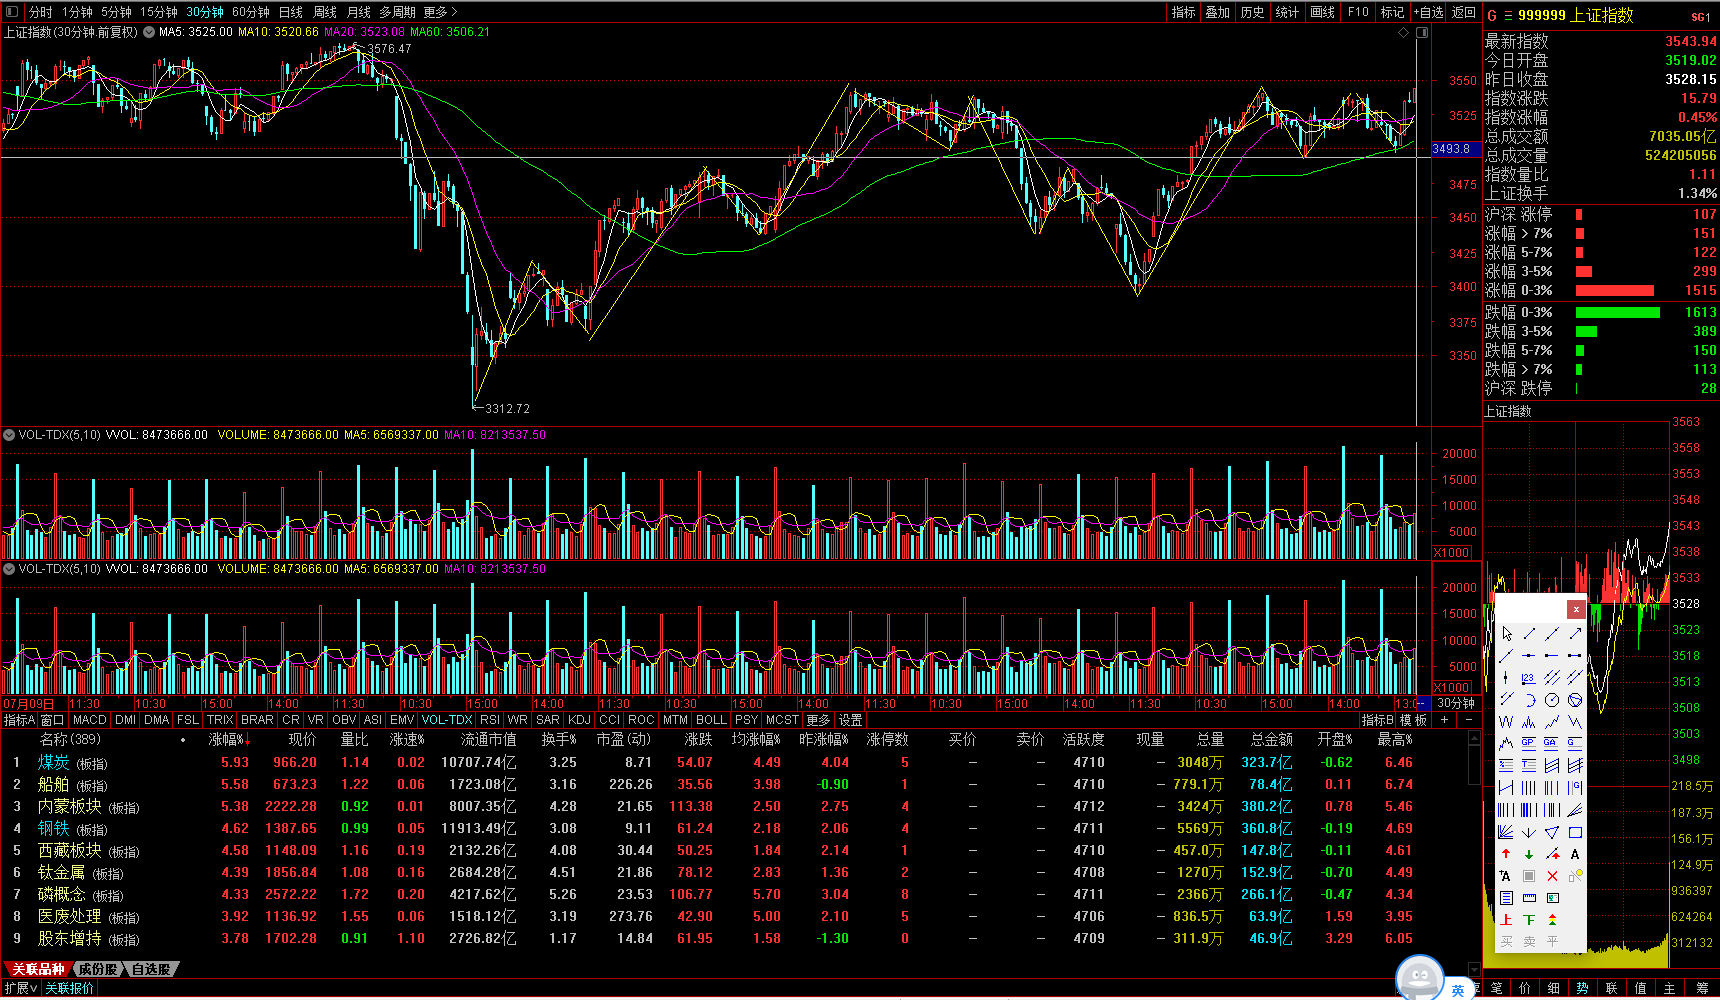Click the 返回 return button
1720x1000 pixels.
[x=1464, y=12]
